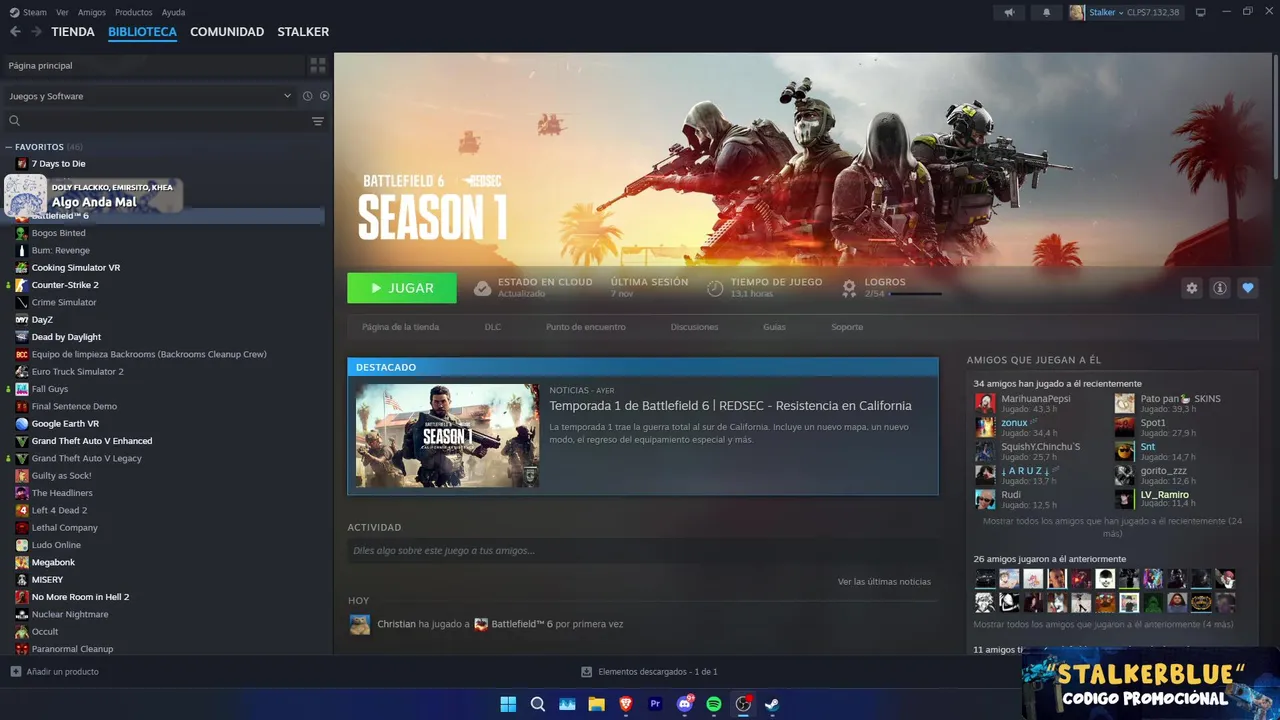Open game settings gear icon
This screenshot has width=1280, height=720.
[1191, 288]
